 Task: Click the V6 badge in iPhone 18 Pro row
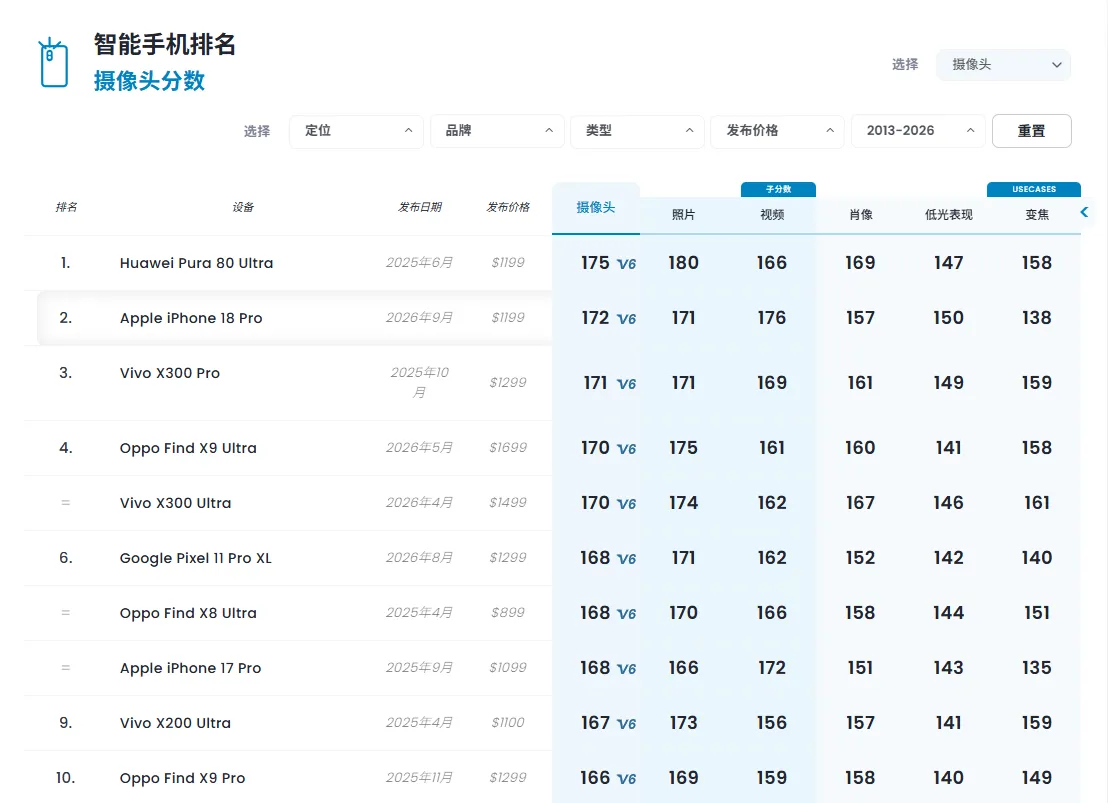pyautogui.click(x=626, y=320)
